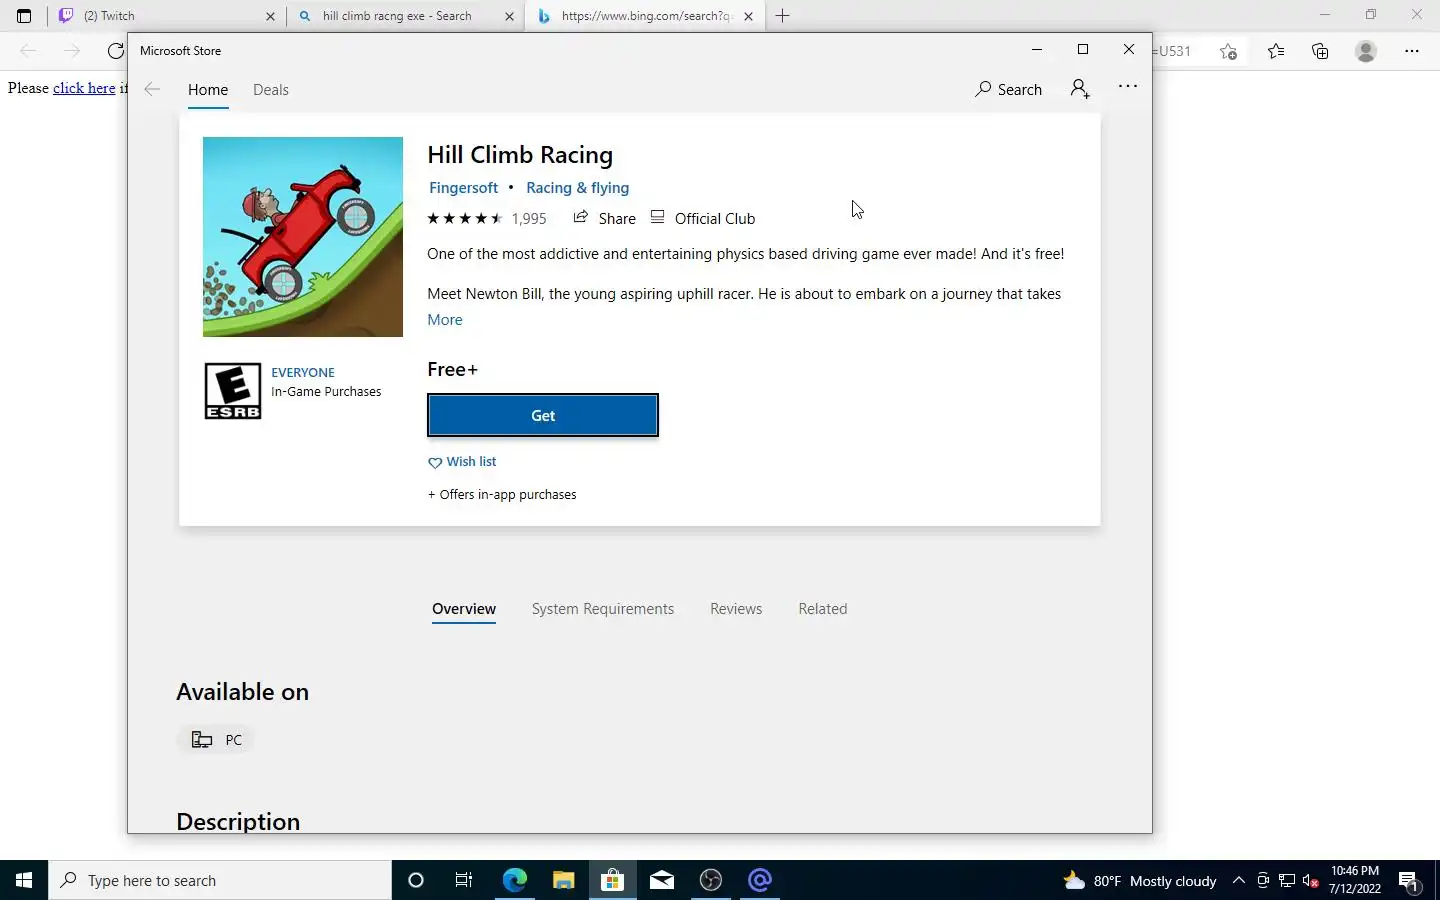Click the star rating of 1,995 reviews
Viewport: 1440px width, 900px height.
pos(487,218)
